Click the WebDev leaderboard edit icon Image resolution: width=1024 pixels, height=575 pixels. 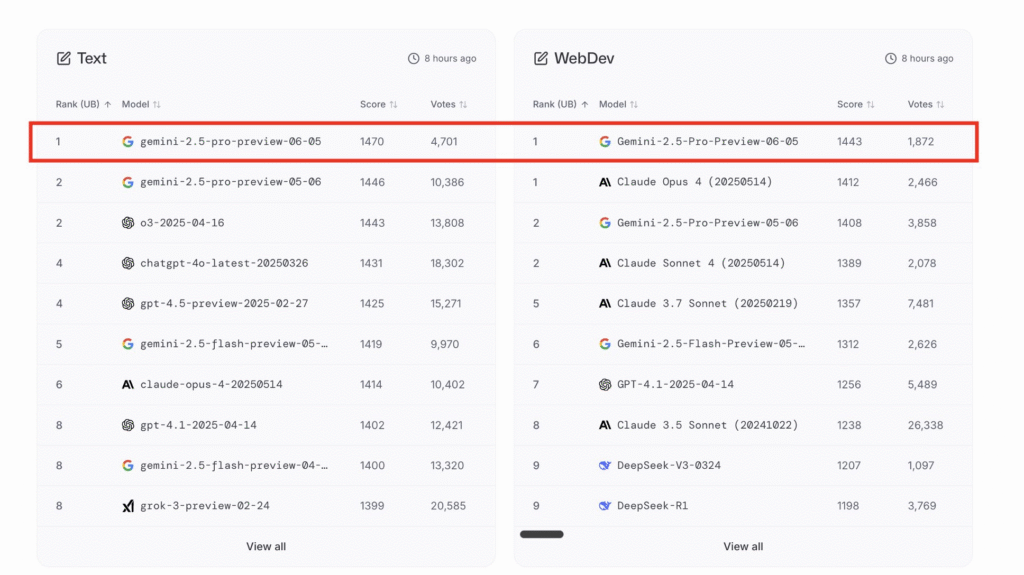[x=541, y=58]
